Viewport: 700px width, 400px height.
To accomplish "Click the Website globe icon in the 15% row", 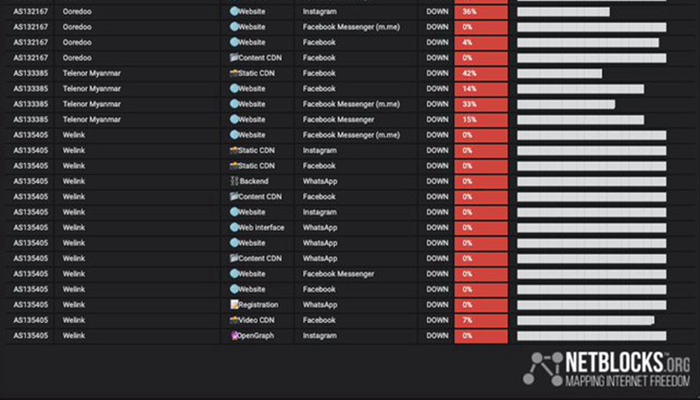I will (235, 119).
